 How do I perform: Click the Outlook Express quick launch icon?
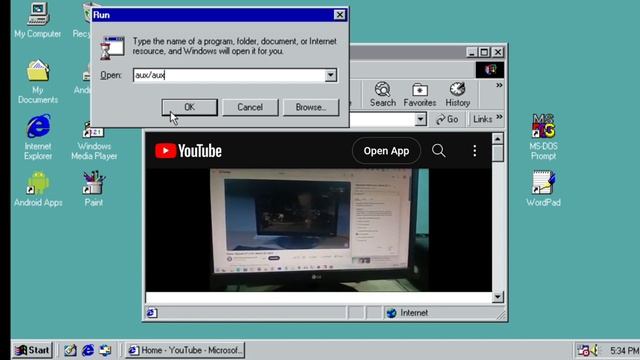105,350
